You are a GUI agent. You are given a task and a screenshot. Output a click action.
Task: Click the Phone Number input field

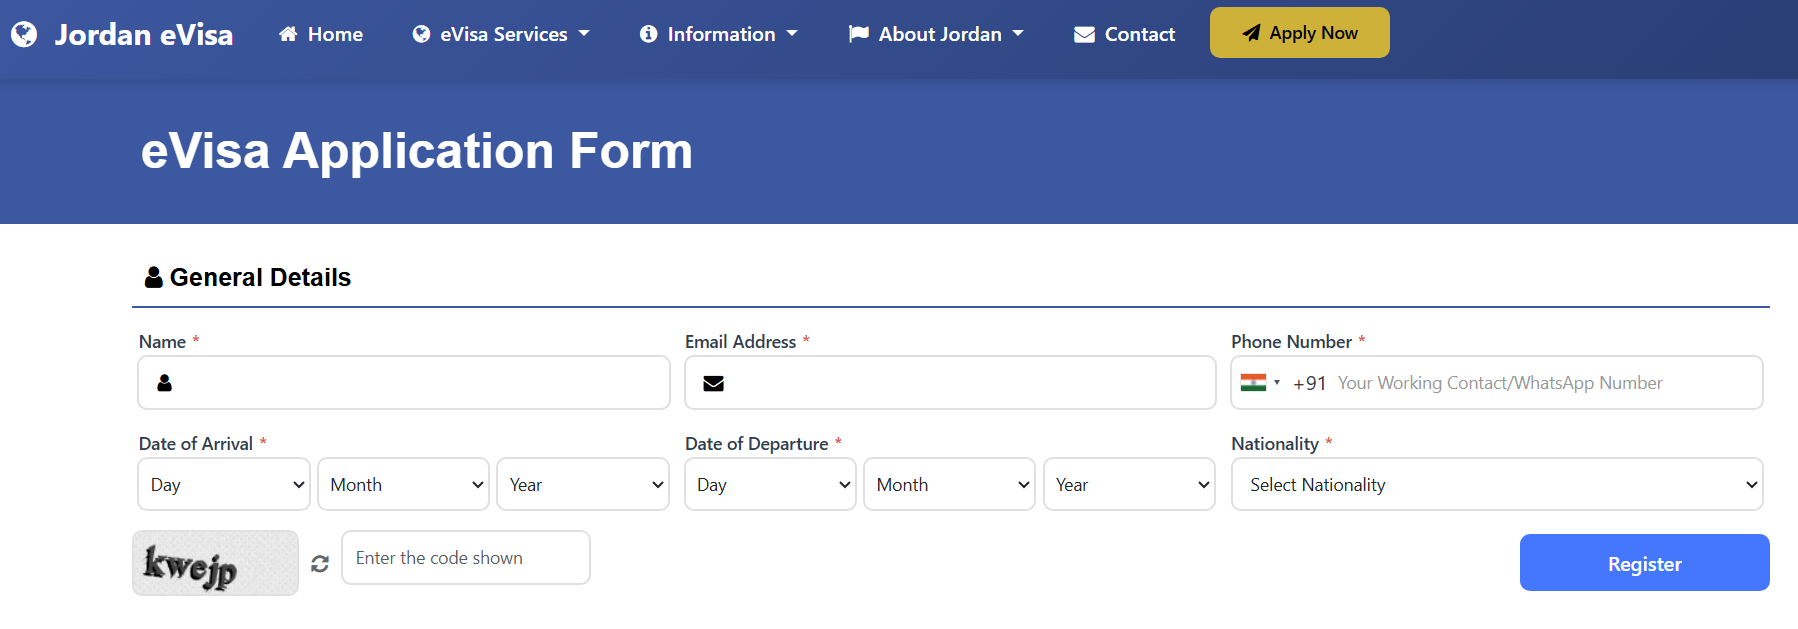tap(1545, 383)
